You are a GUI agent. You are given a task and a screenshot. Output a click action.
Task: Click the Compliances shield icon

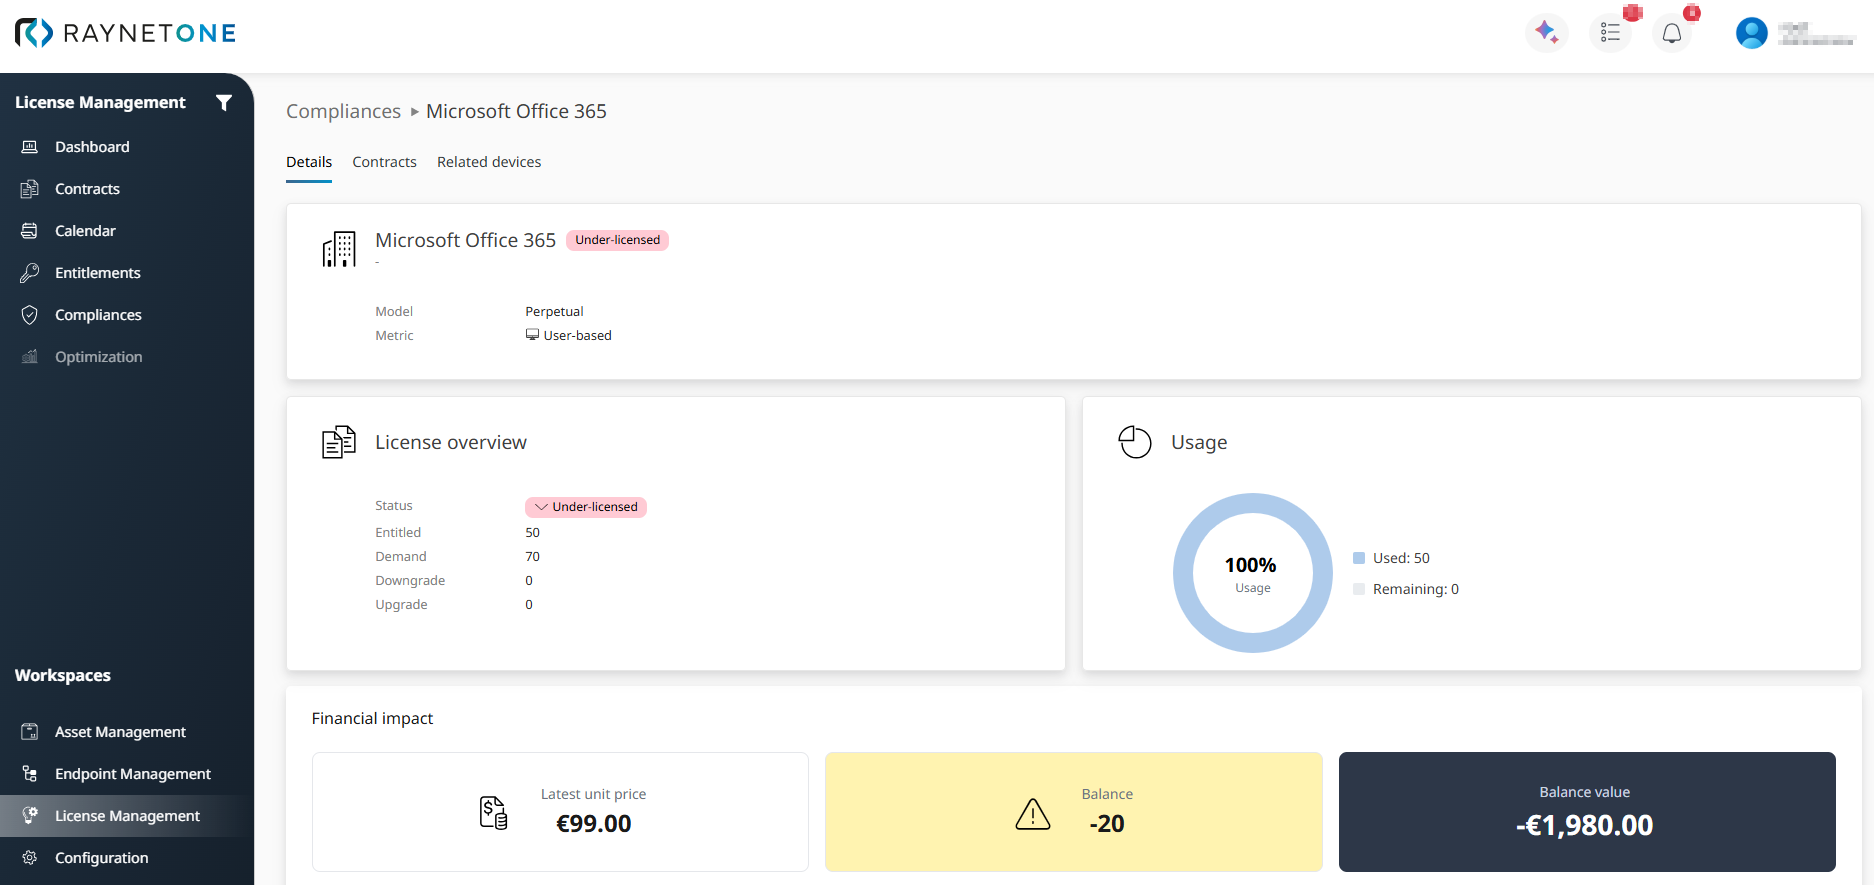30,315
